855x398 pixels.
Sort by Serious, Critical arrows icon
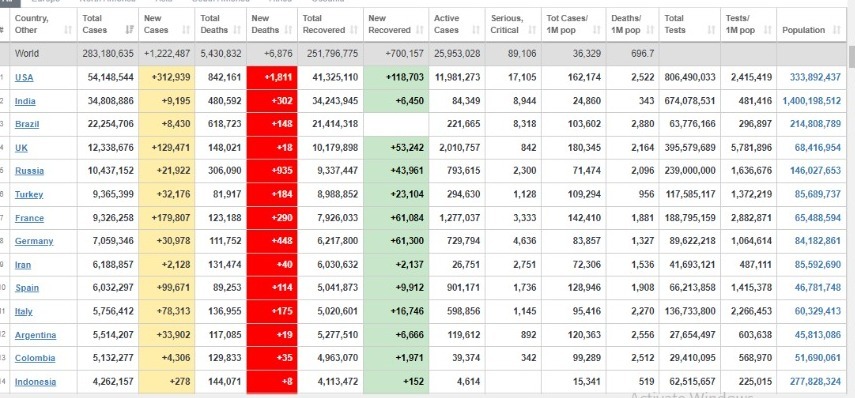pyautogui.click(x=533, y=30)
